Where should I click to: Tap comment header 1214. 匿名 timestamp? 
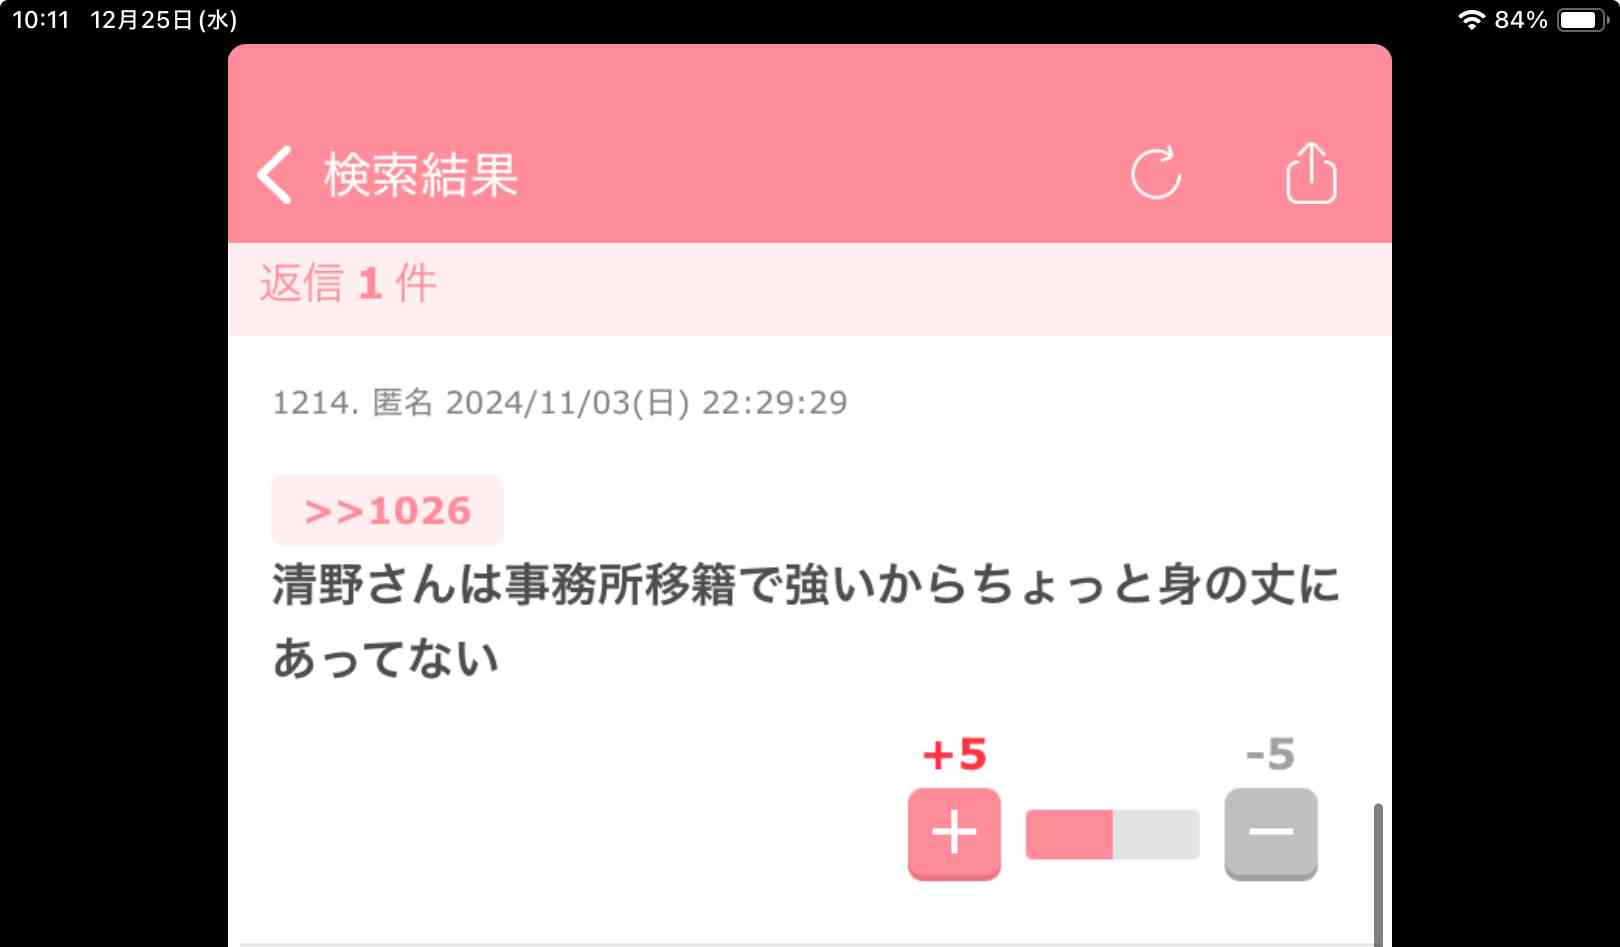560,402
